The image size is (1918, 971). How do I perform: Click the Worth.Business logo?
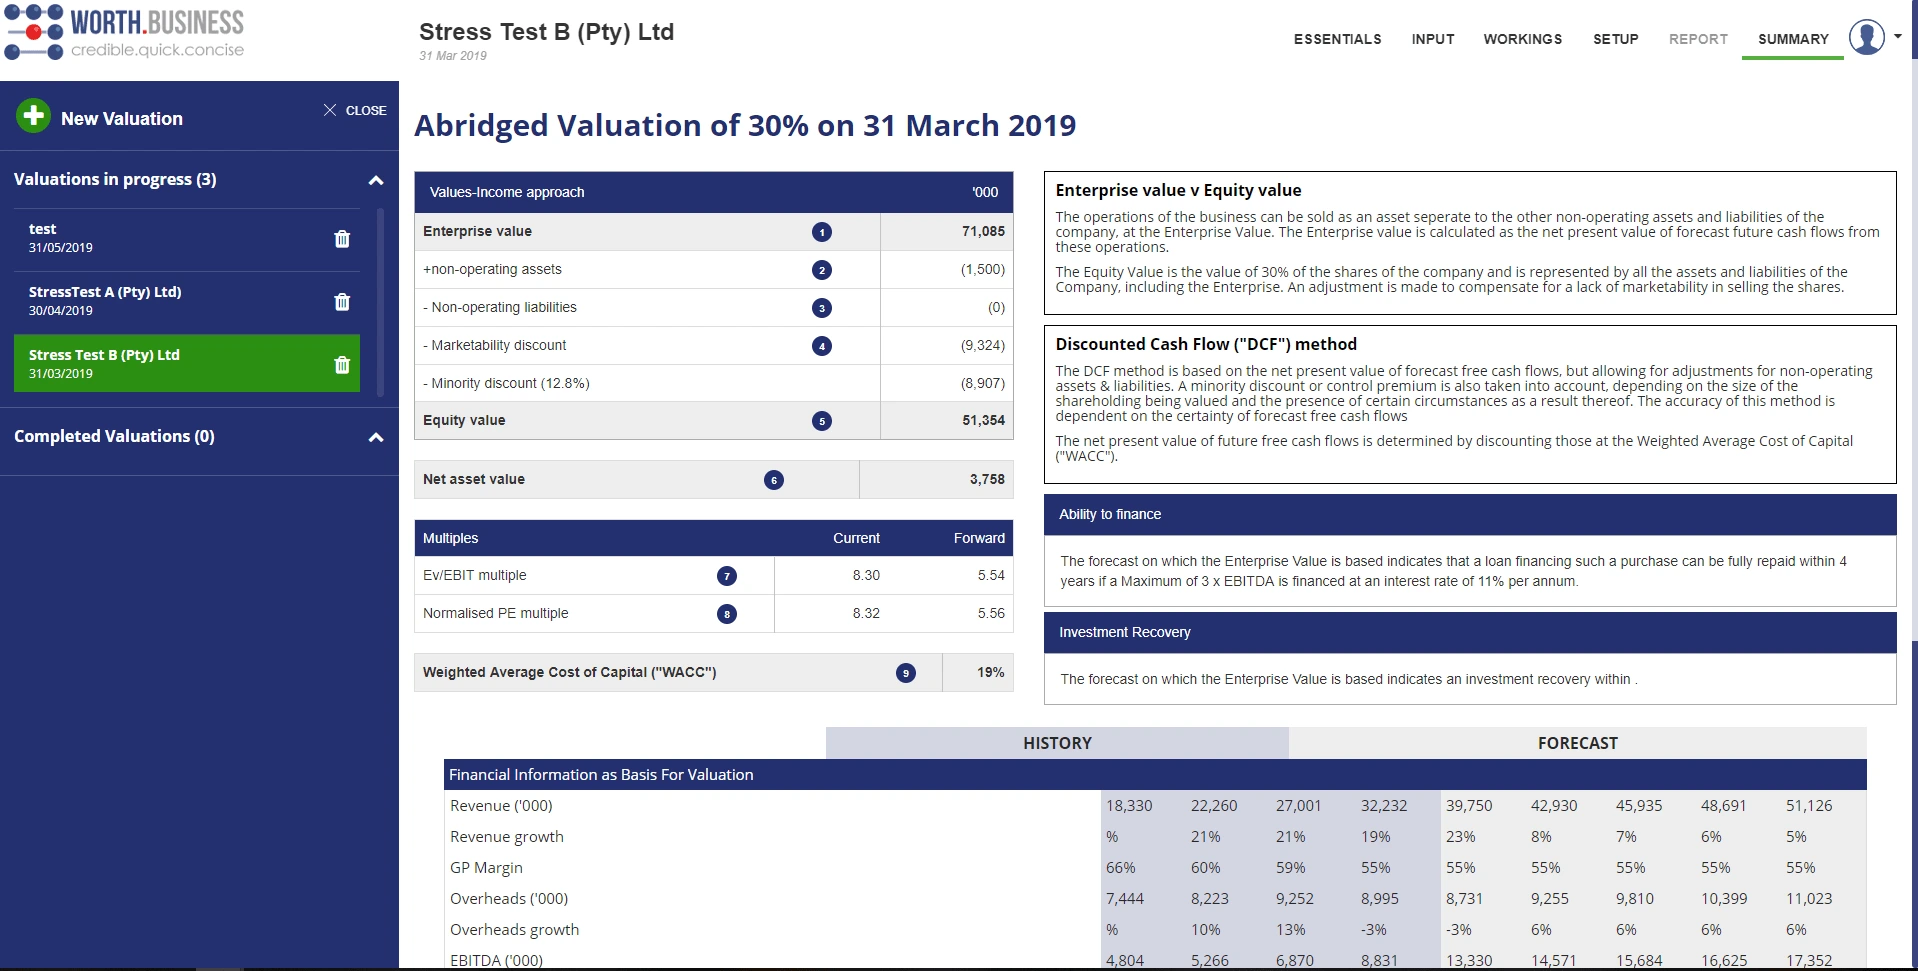[125, 33]
